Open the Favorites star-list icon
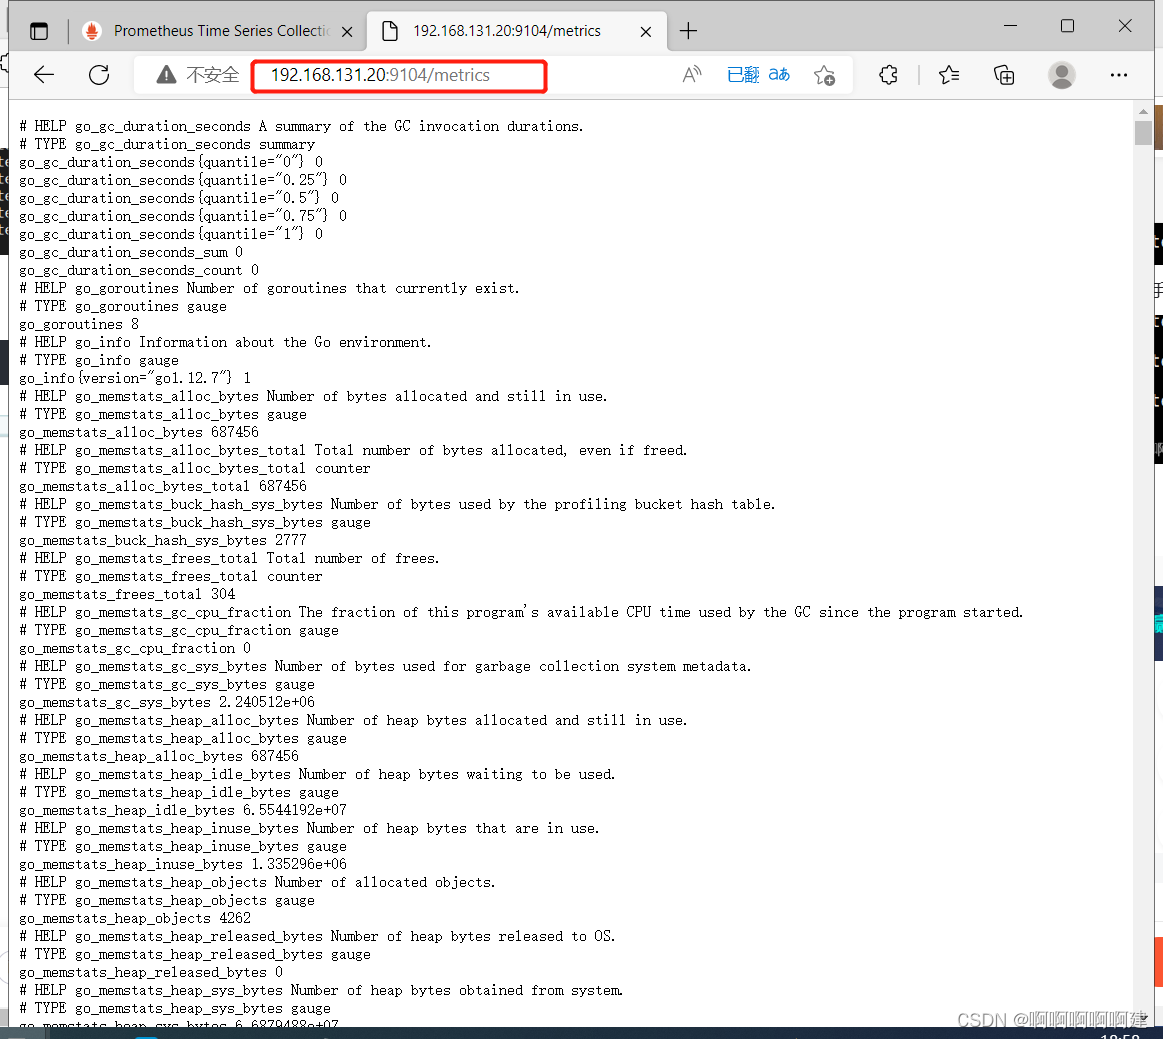The width and height of the screenshot is (1163, 1039). pos(948,75)
